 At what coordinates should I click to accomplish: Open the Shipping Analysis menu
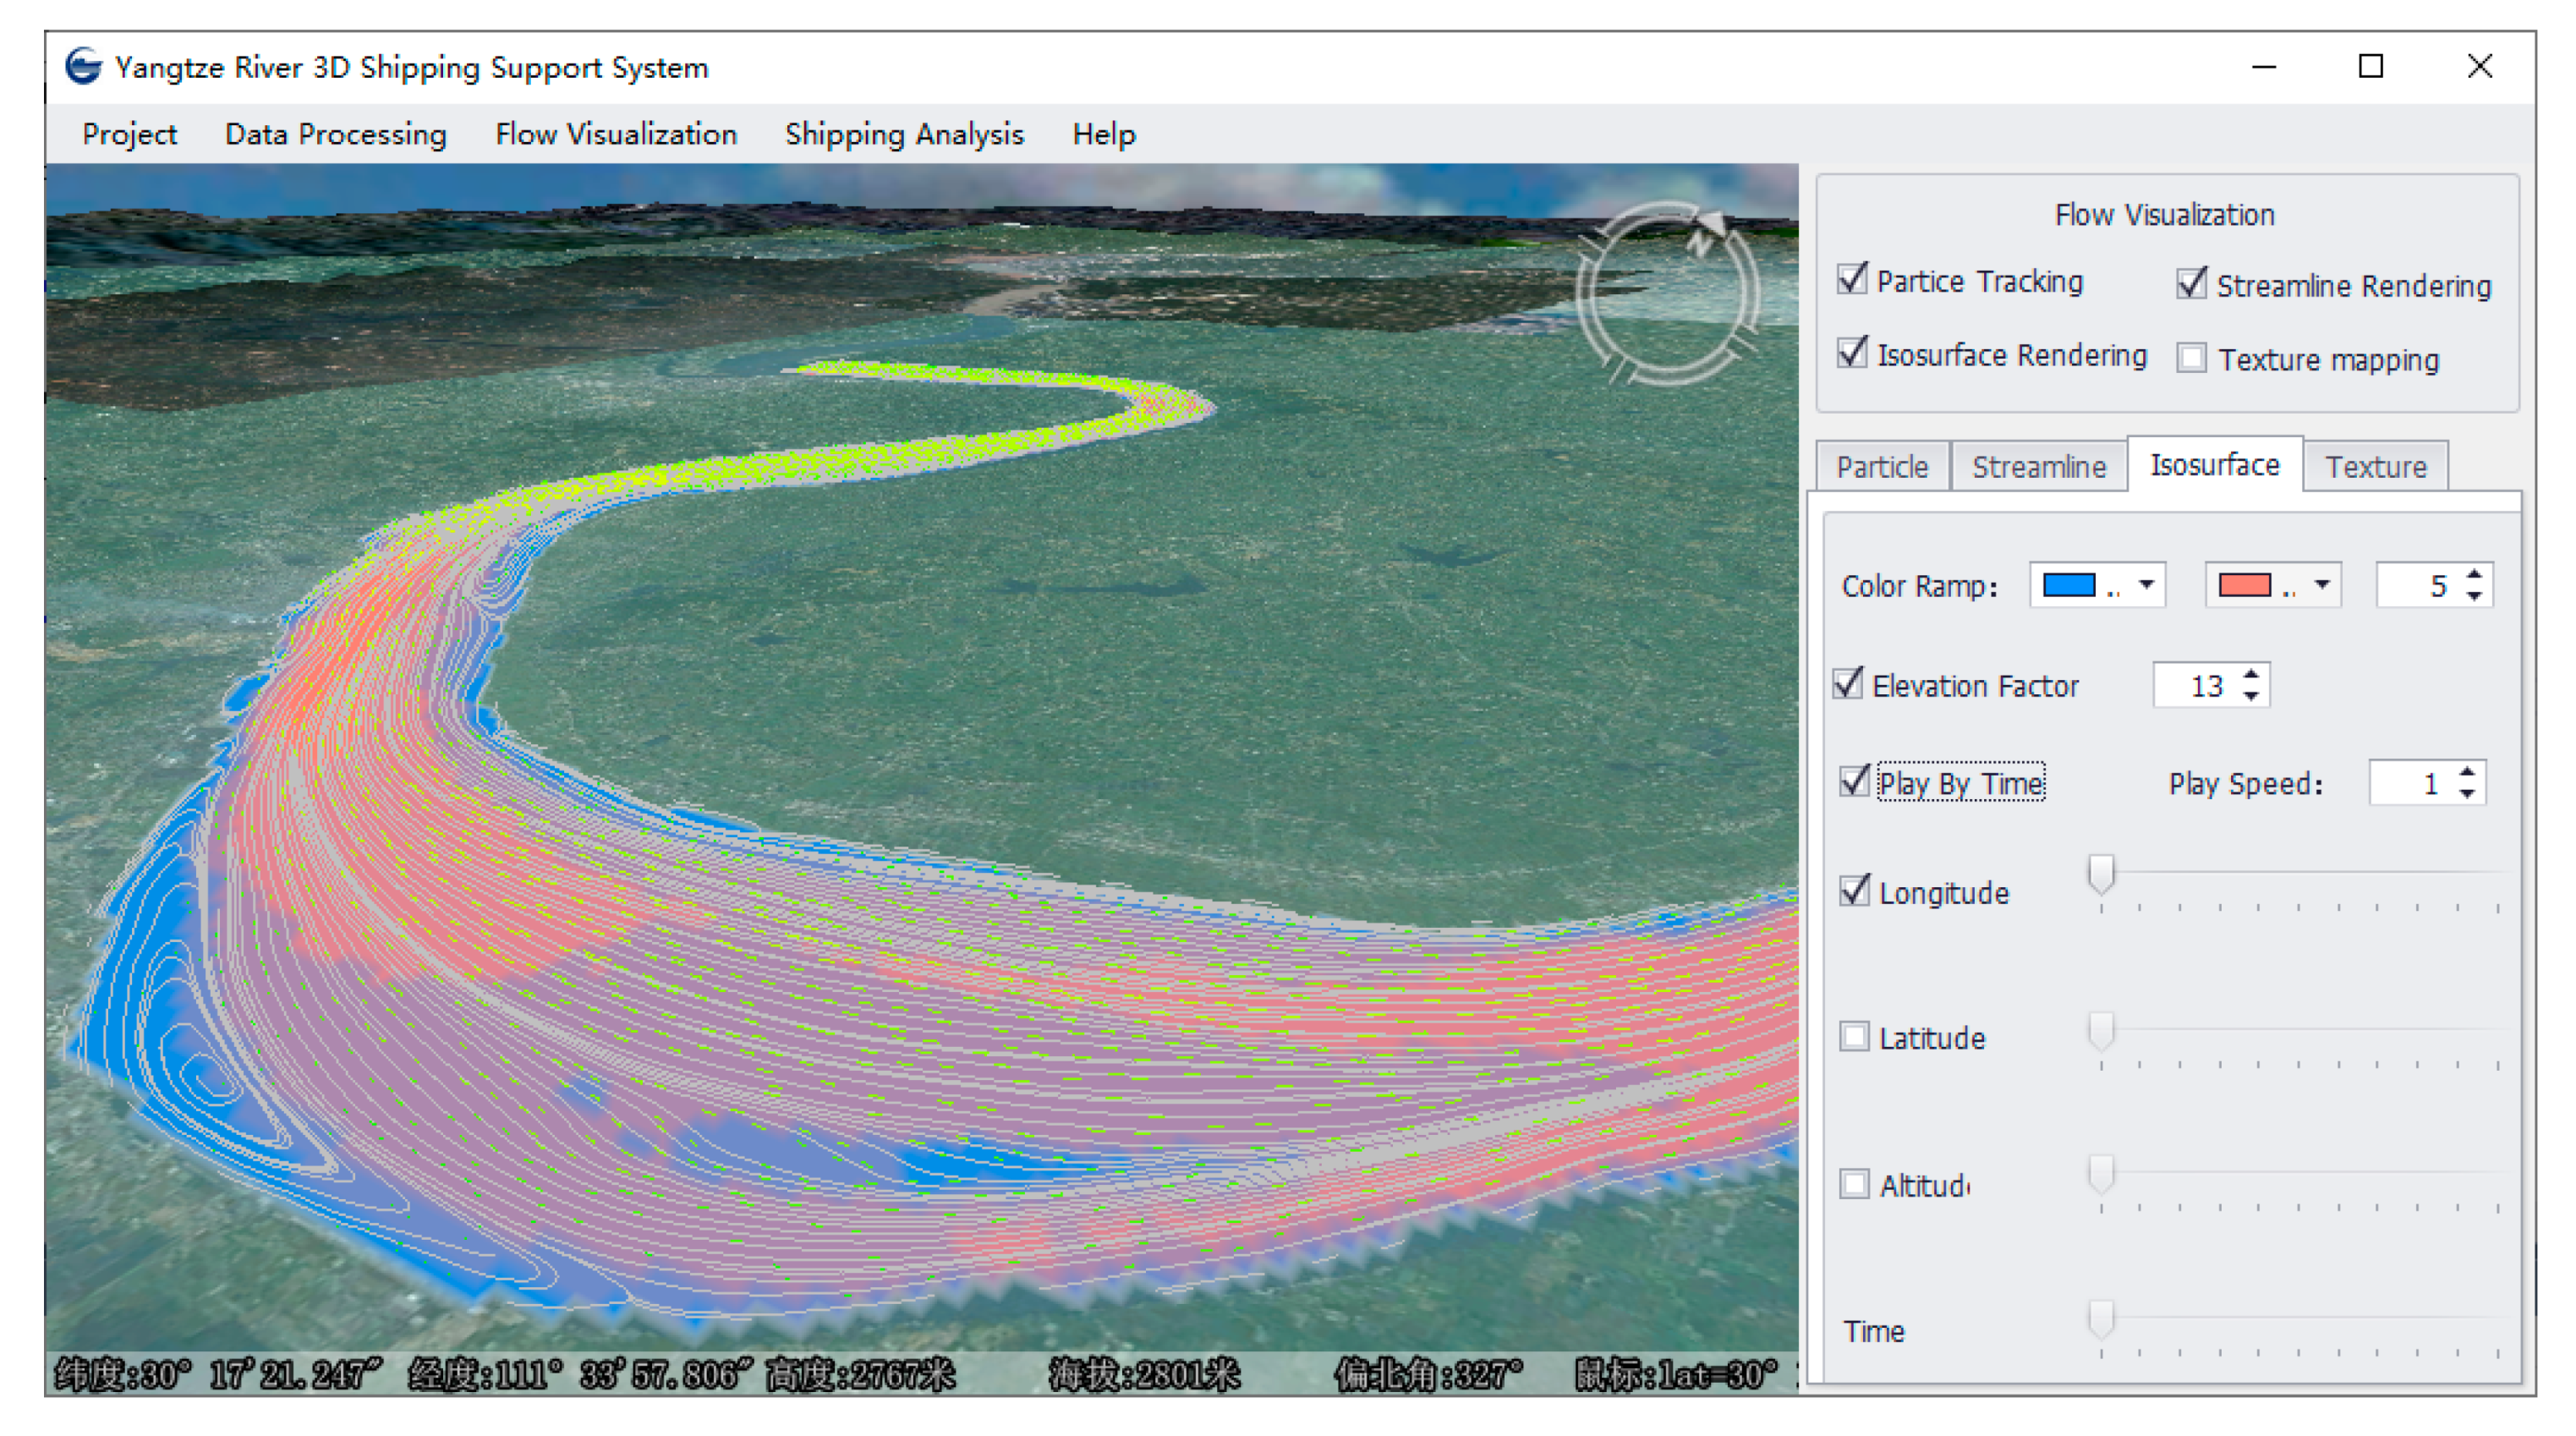pos(904,134)
